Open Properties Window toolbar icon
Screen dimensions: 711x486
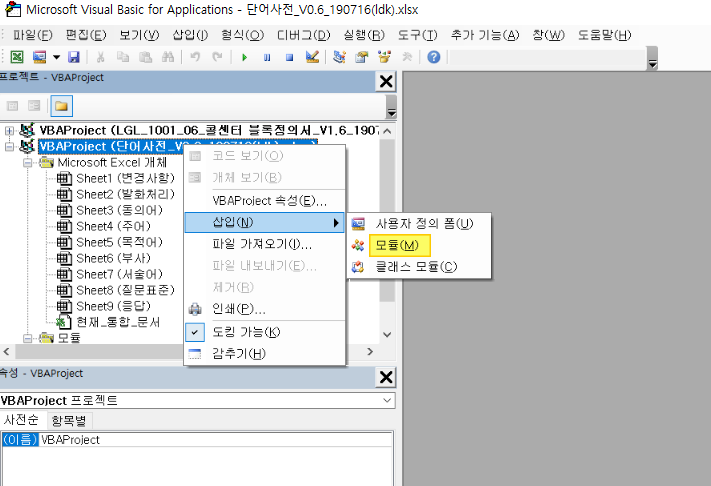click(362, 57)
